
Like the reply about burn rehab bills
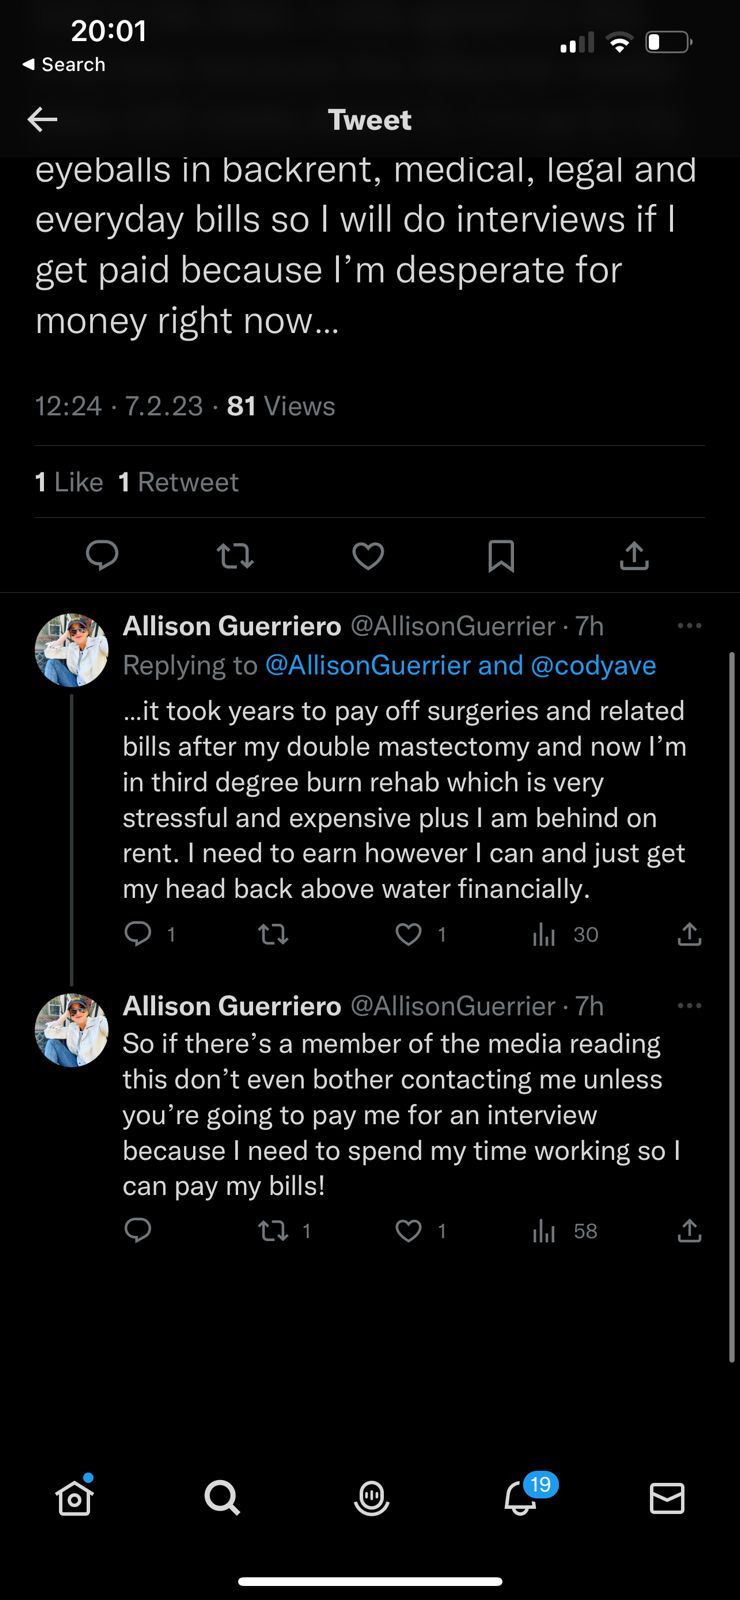409,934
